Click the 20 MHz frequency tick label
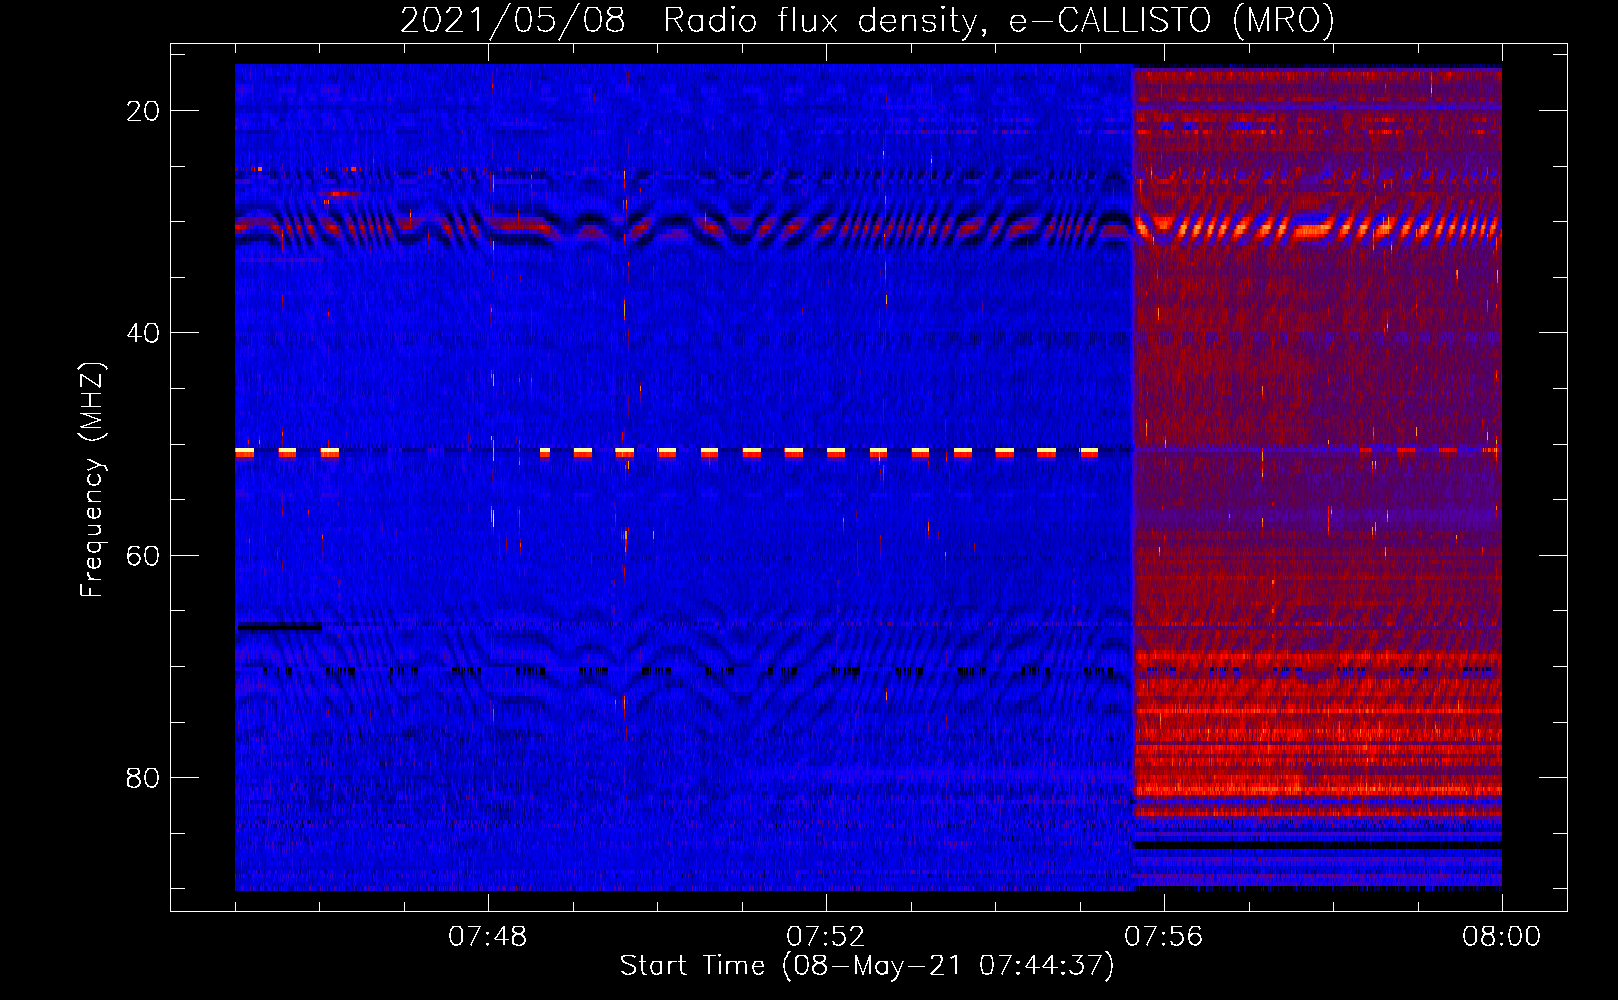Viewport: 1618px width, 1000px height. pyautogui.click(x=143, y=111)
